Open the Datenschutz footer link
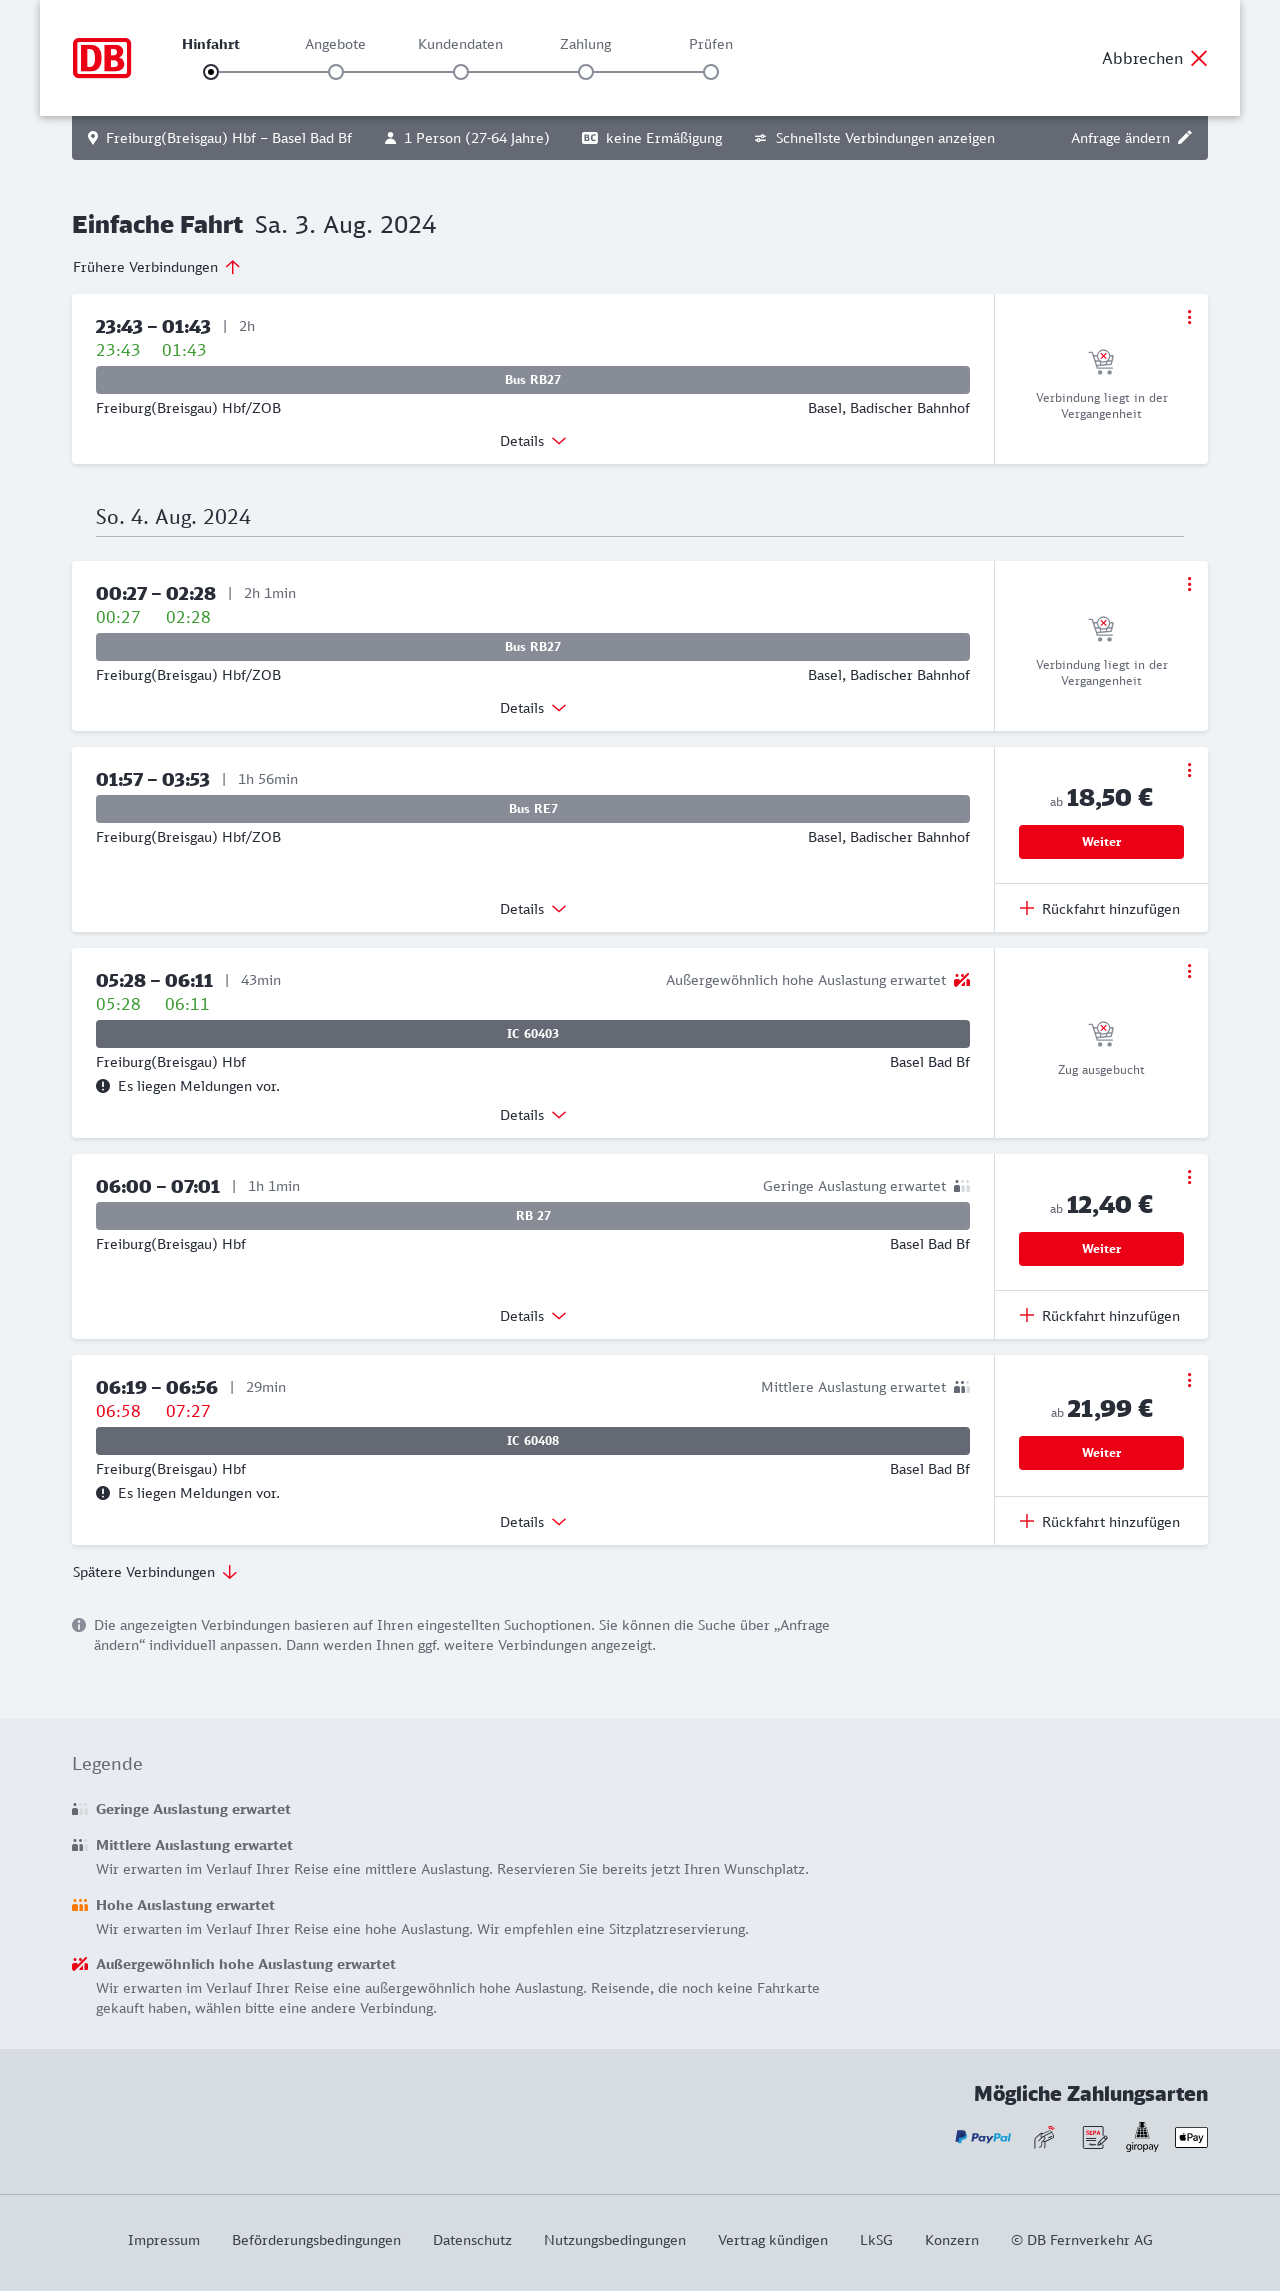The image size is (1280, 2291). [472, 2240]
